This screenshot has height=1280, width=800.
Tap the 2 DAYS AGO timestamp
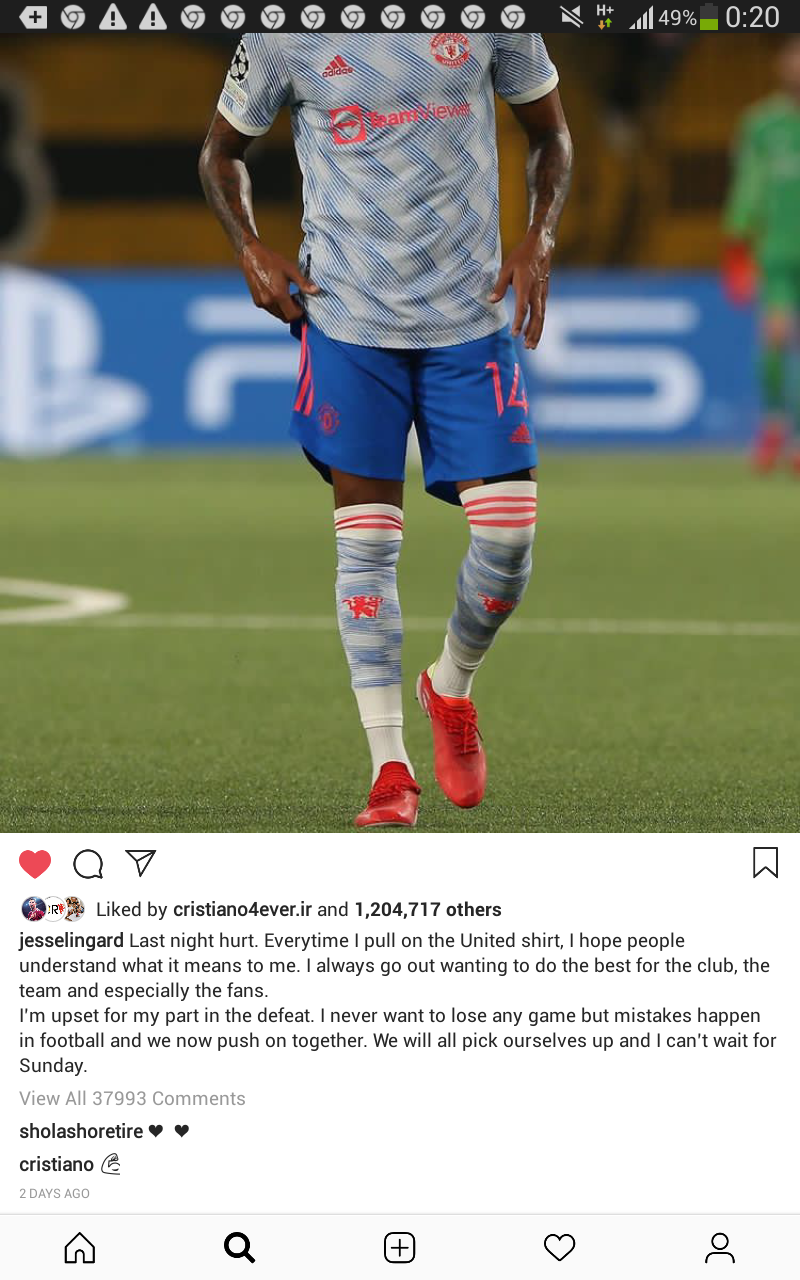point(54,1194)
